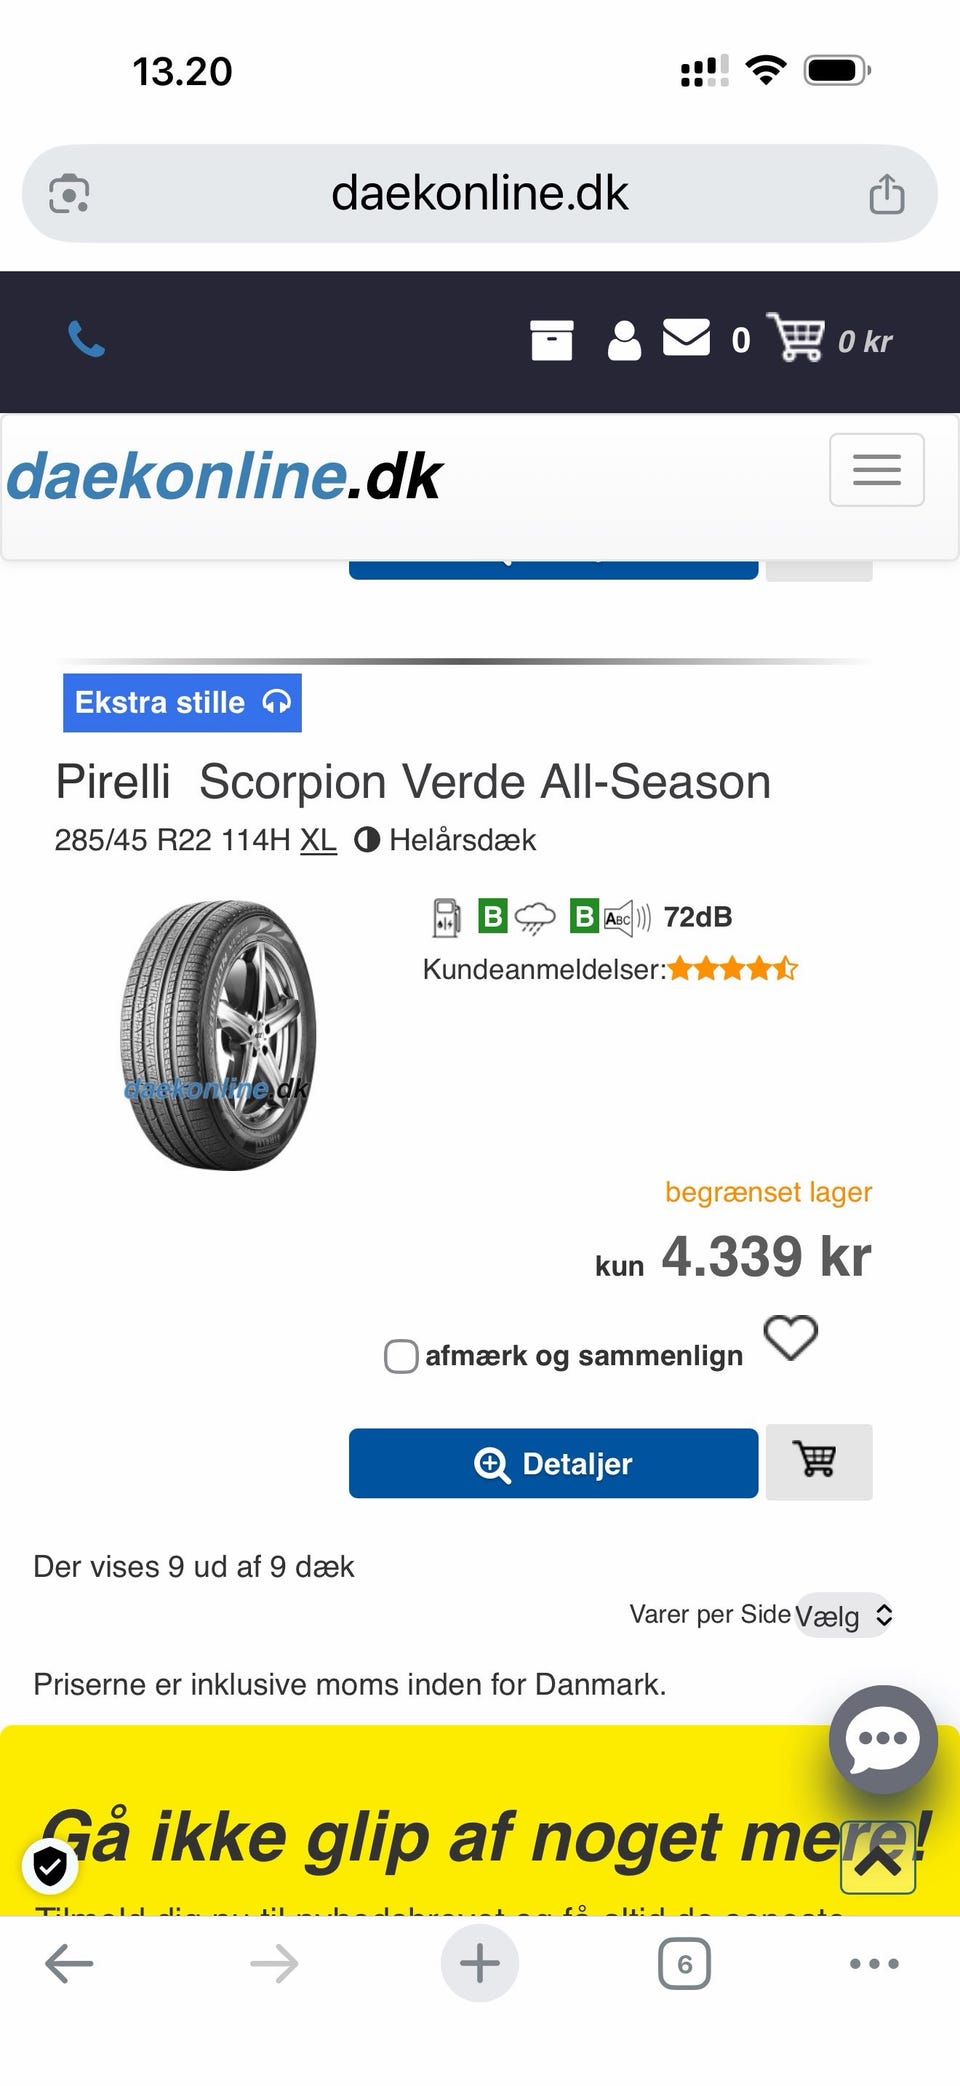This screenshot has width=960, height=2086.
Task: Open the browser tabs overview
Action: (x=684, y=1963)
